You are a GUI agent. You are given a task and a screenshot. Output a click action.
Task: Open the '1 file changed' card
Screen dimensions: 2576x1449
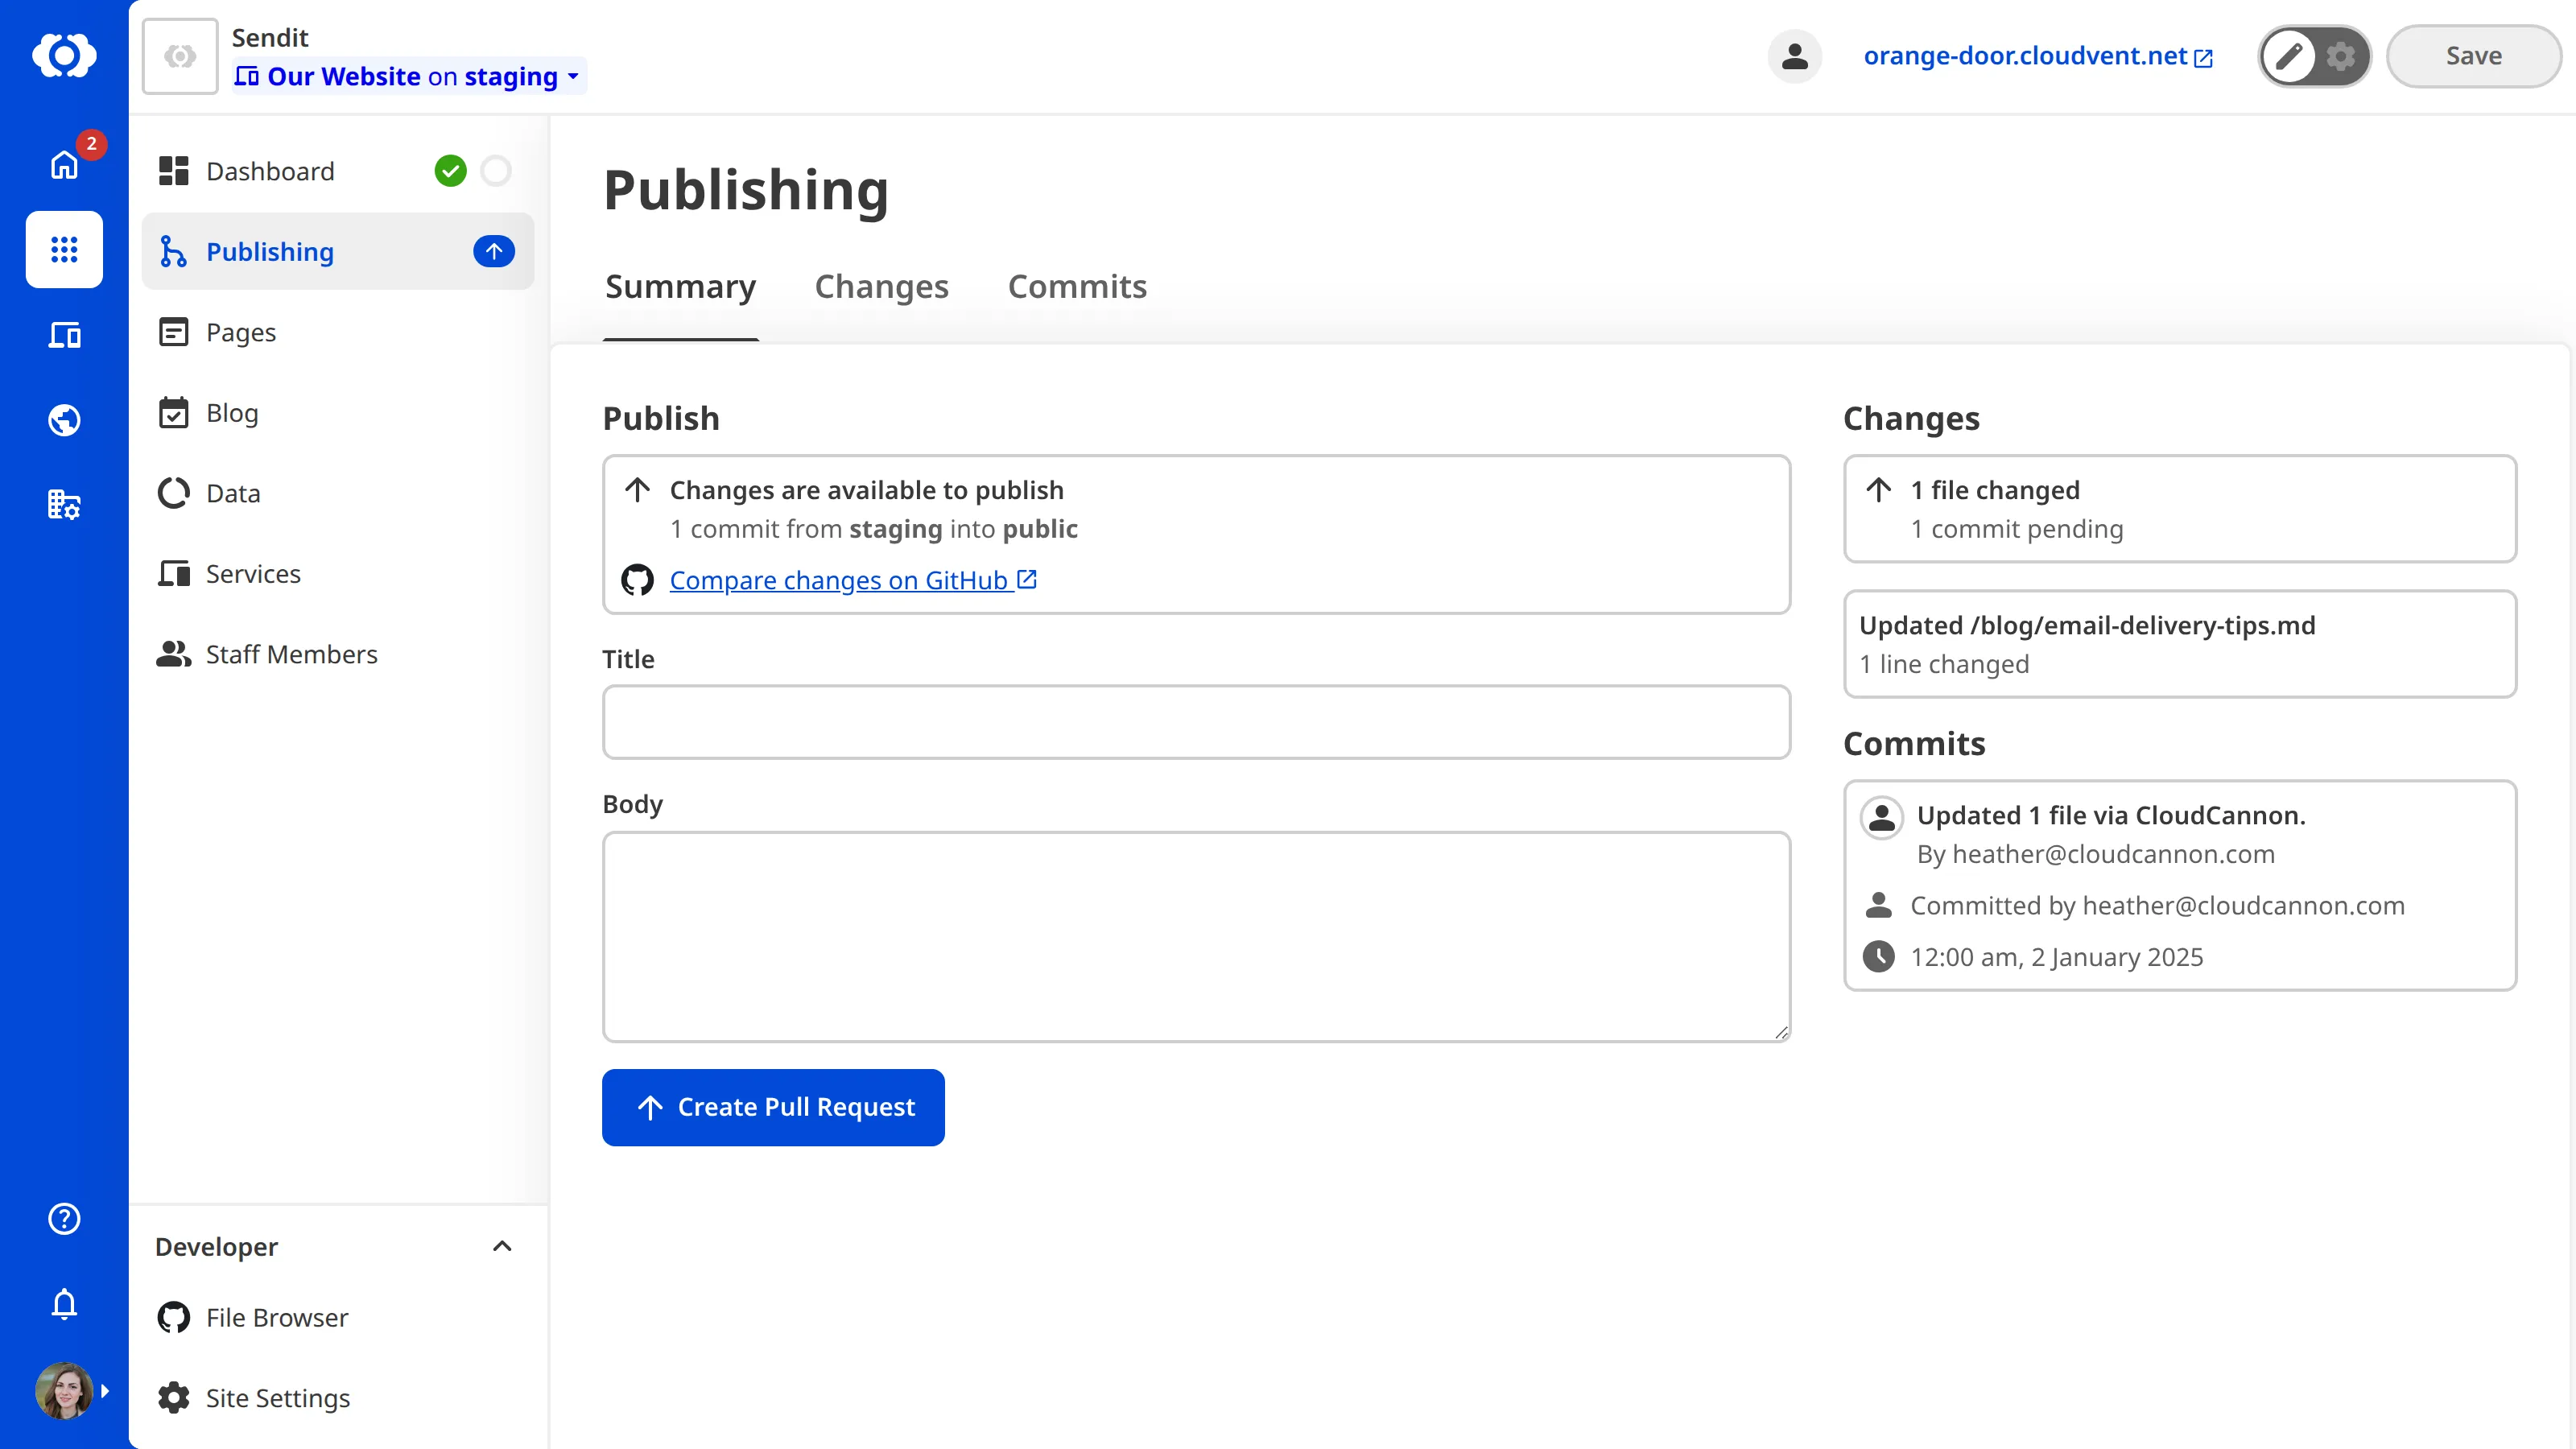2180,509
